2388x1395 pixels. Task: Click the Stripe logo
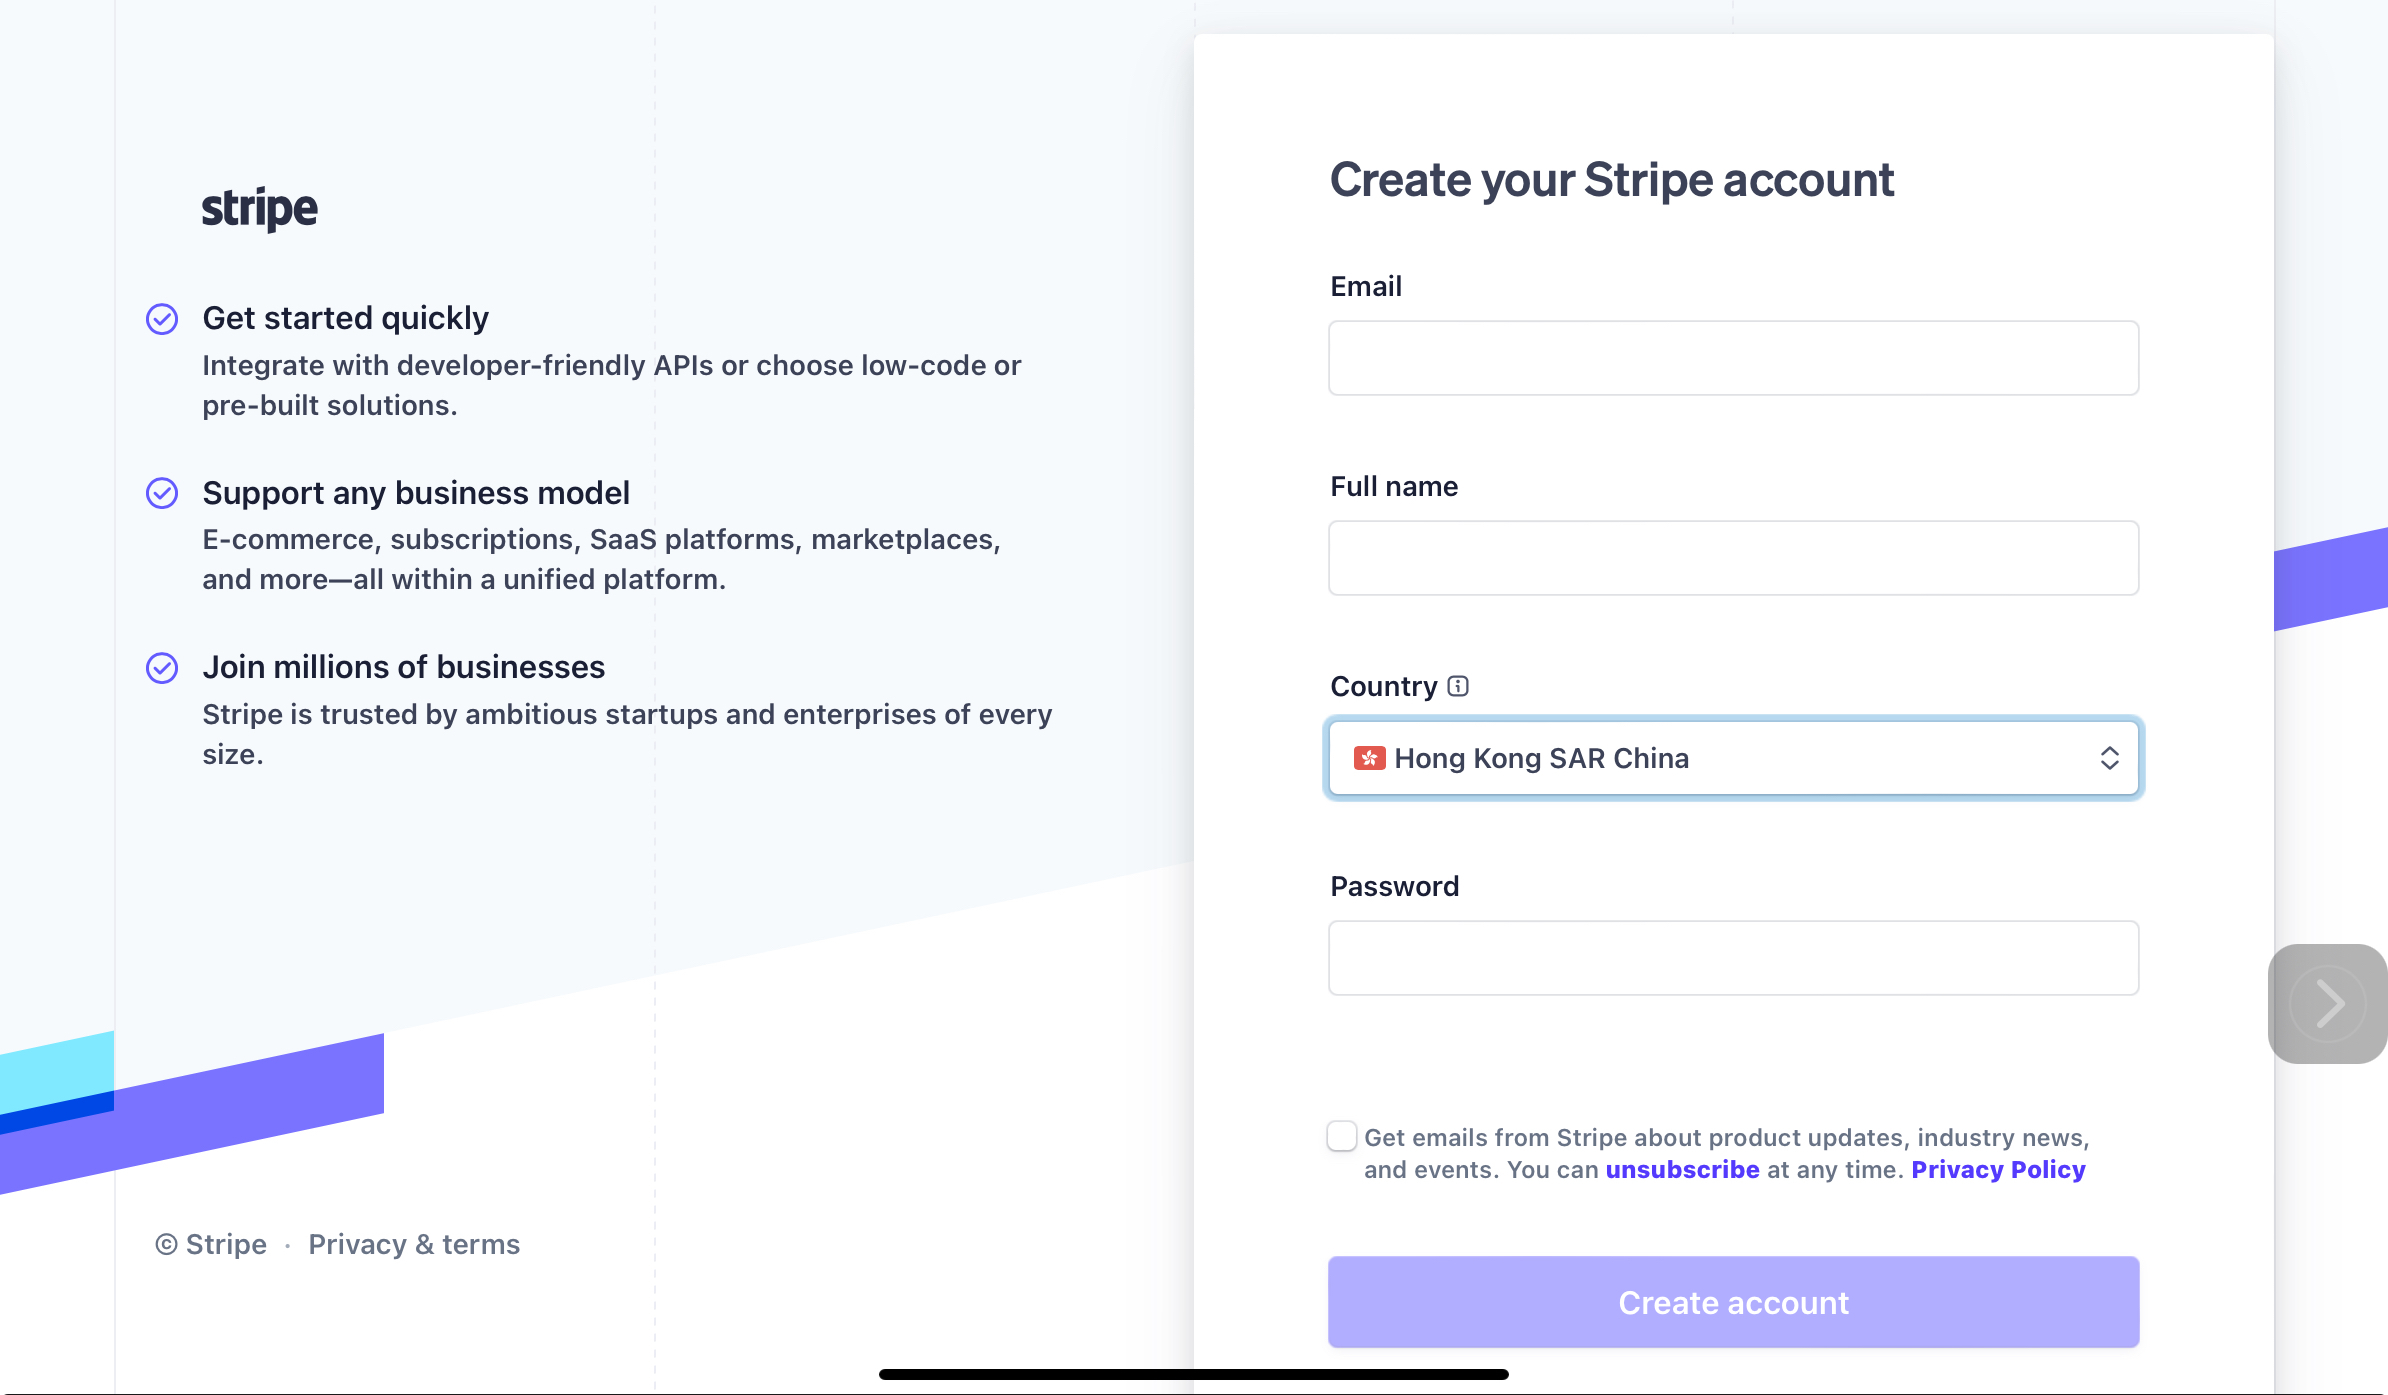point(260,208)
